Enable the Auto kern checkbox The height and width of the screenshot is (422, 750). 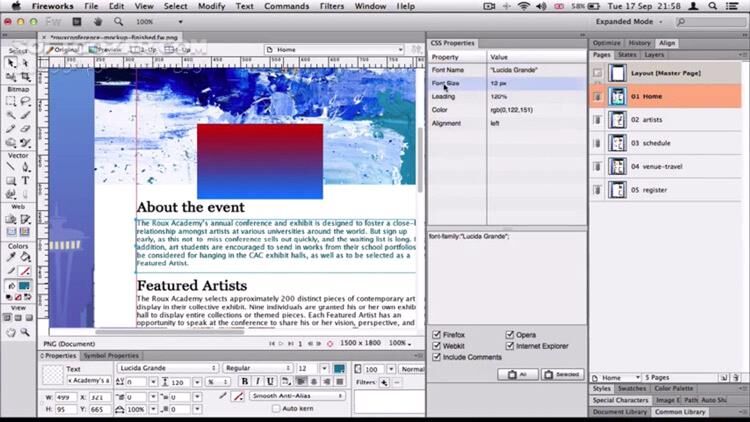click(x=275, y=408)
